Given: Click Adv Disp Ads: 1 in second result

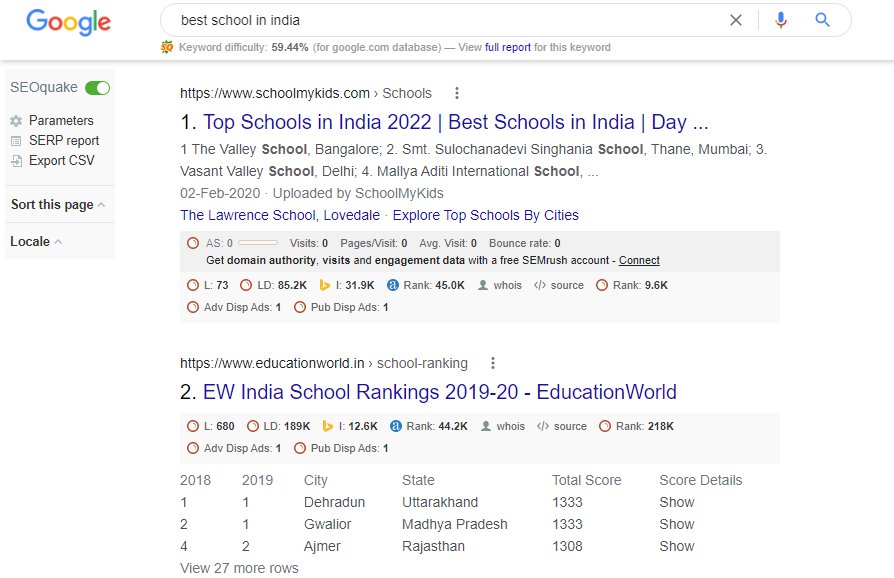Looking at the screenshot, I should point(242,448).
